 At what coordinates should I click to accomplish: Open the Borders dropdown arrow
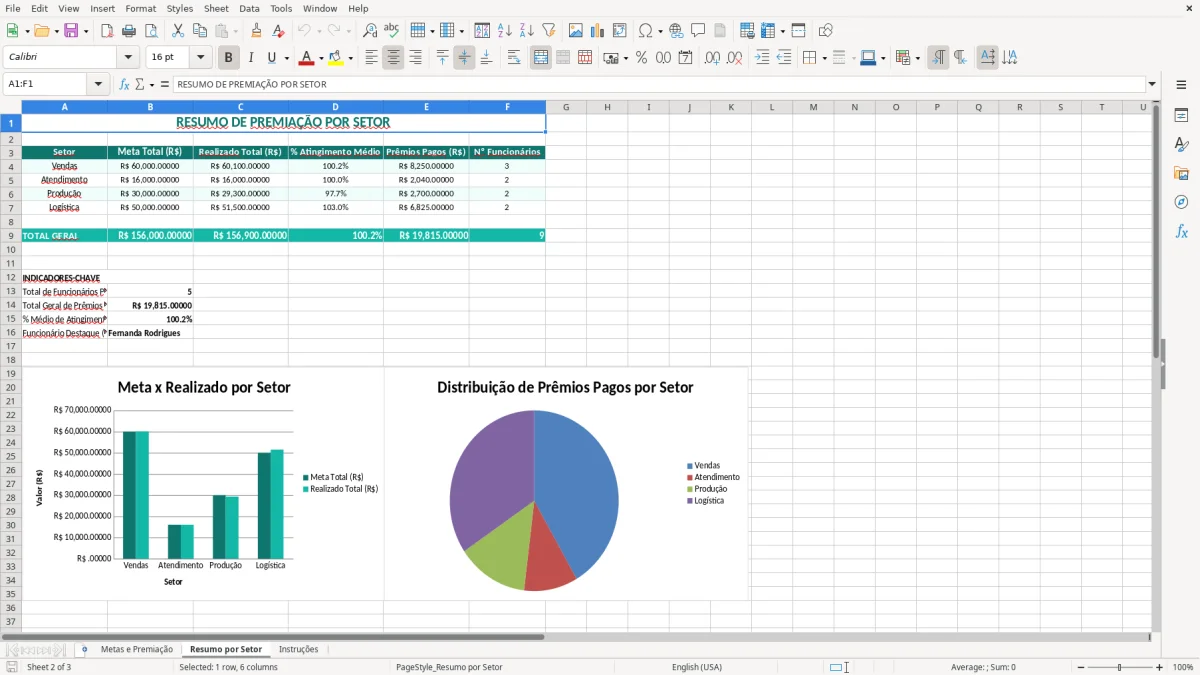click(825, 58)
